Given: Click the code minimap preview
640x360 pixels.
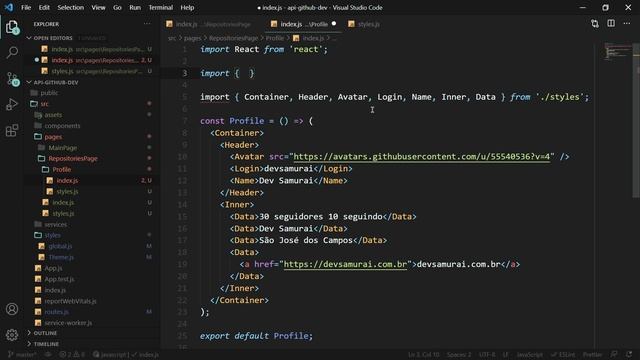Looking at the screenshot, I should click(617, 51).
